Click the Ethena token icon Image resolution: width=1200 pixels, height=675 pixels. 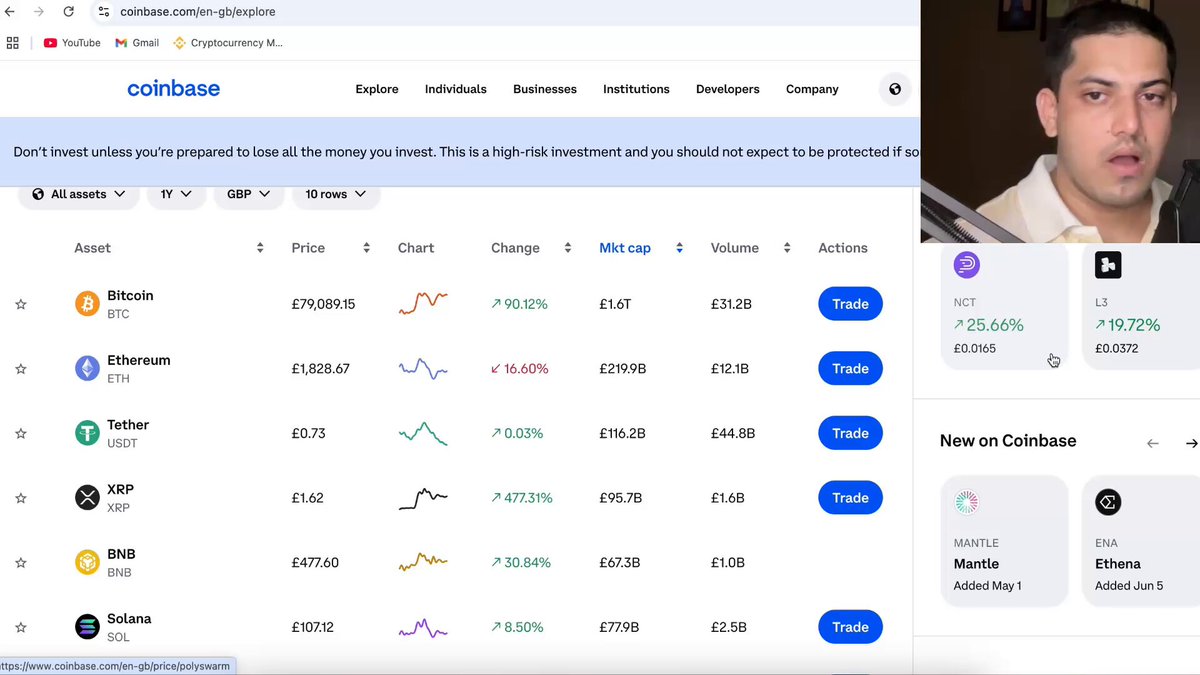(1108, 502)
